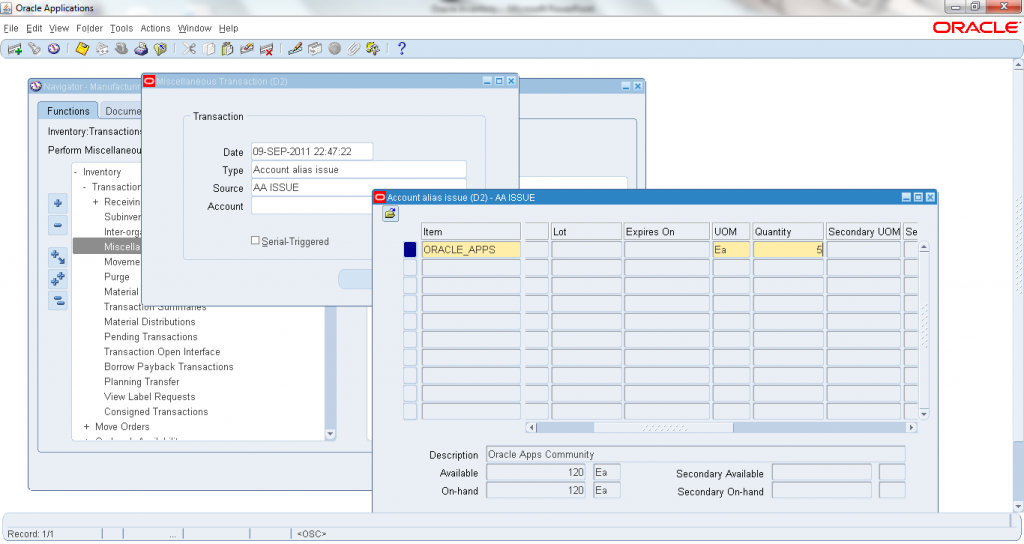
Task: Click the Cut scissors icon
Action: 189,49
